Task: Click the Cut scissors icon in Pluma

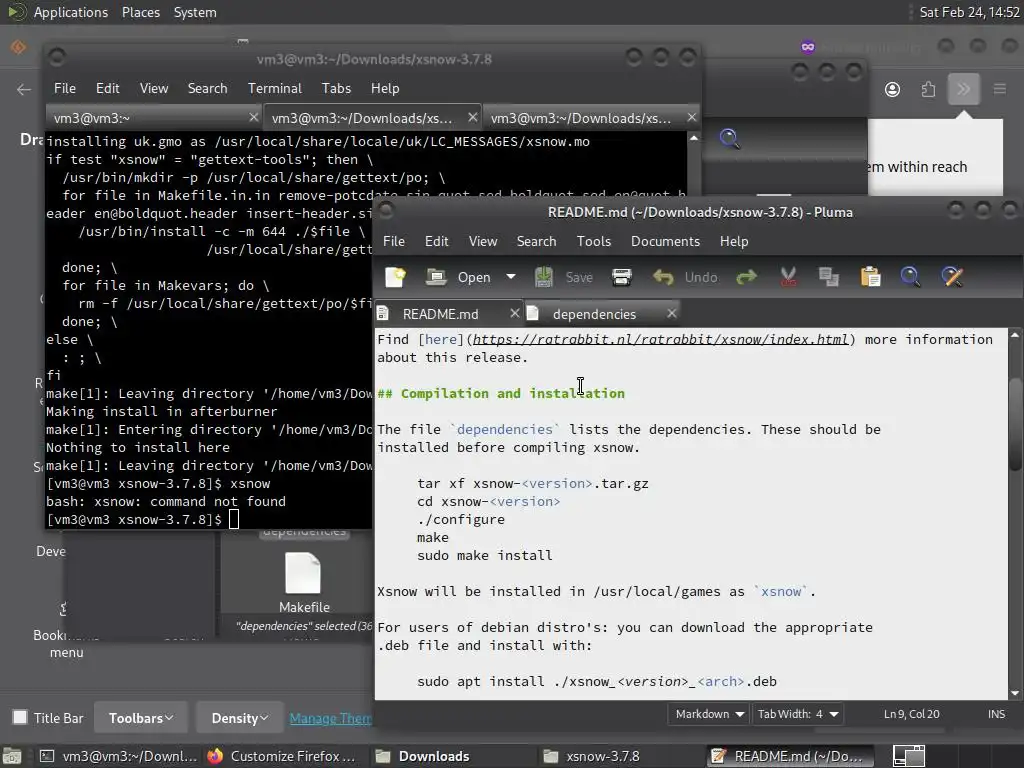Action: 788,277
